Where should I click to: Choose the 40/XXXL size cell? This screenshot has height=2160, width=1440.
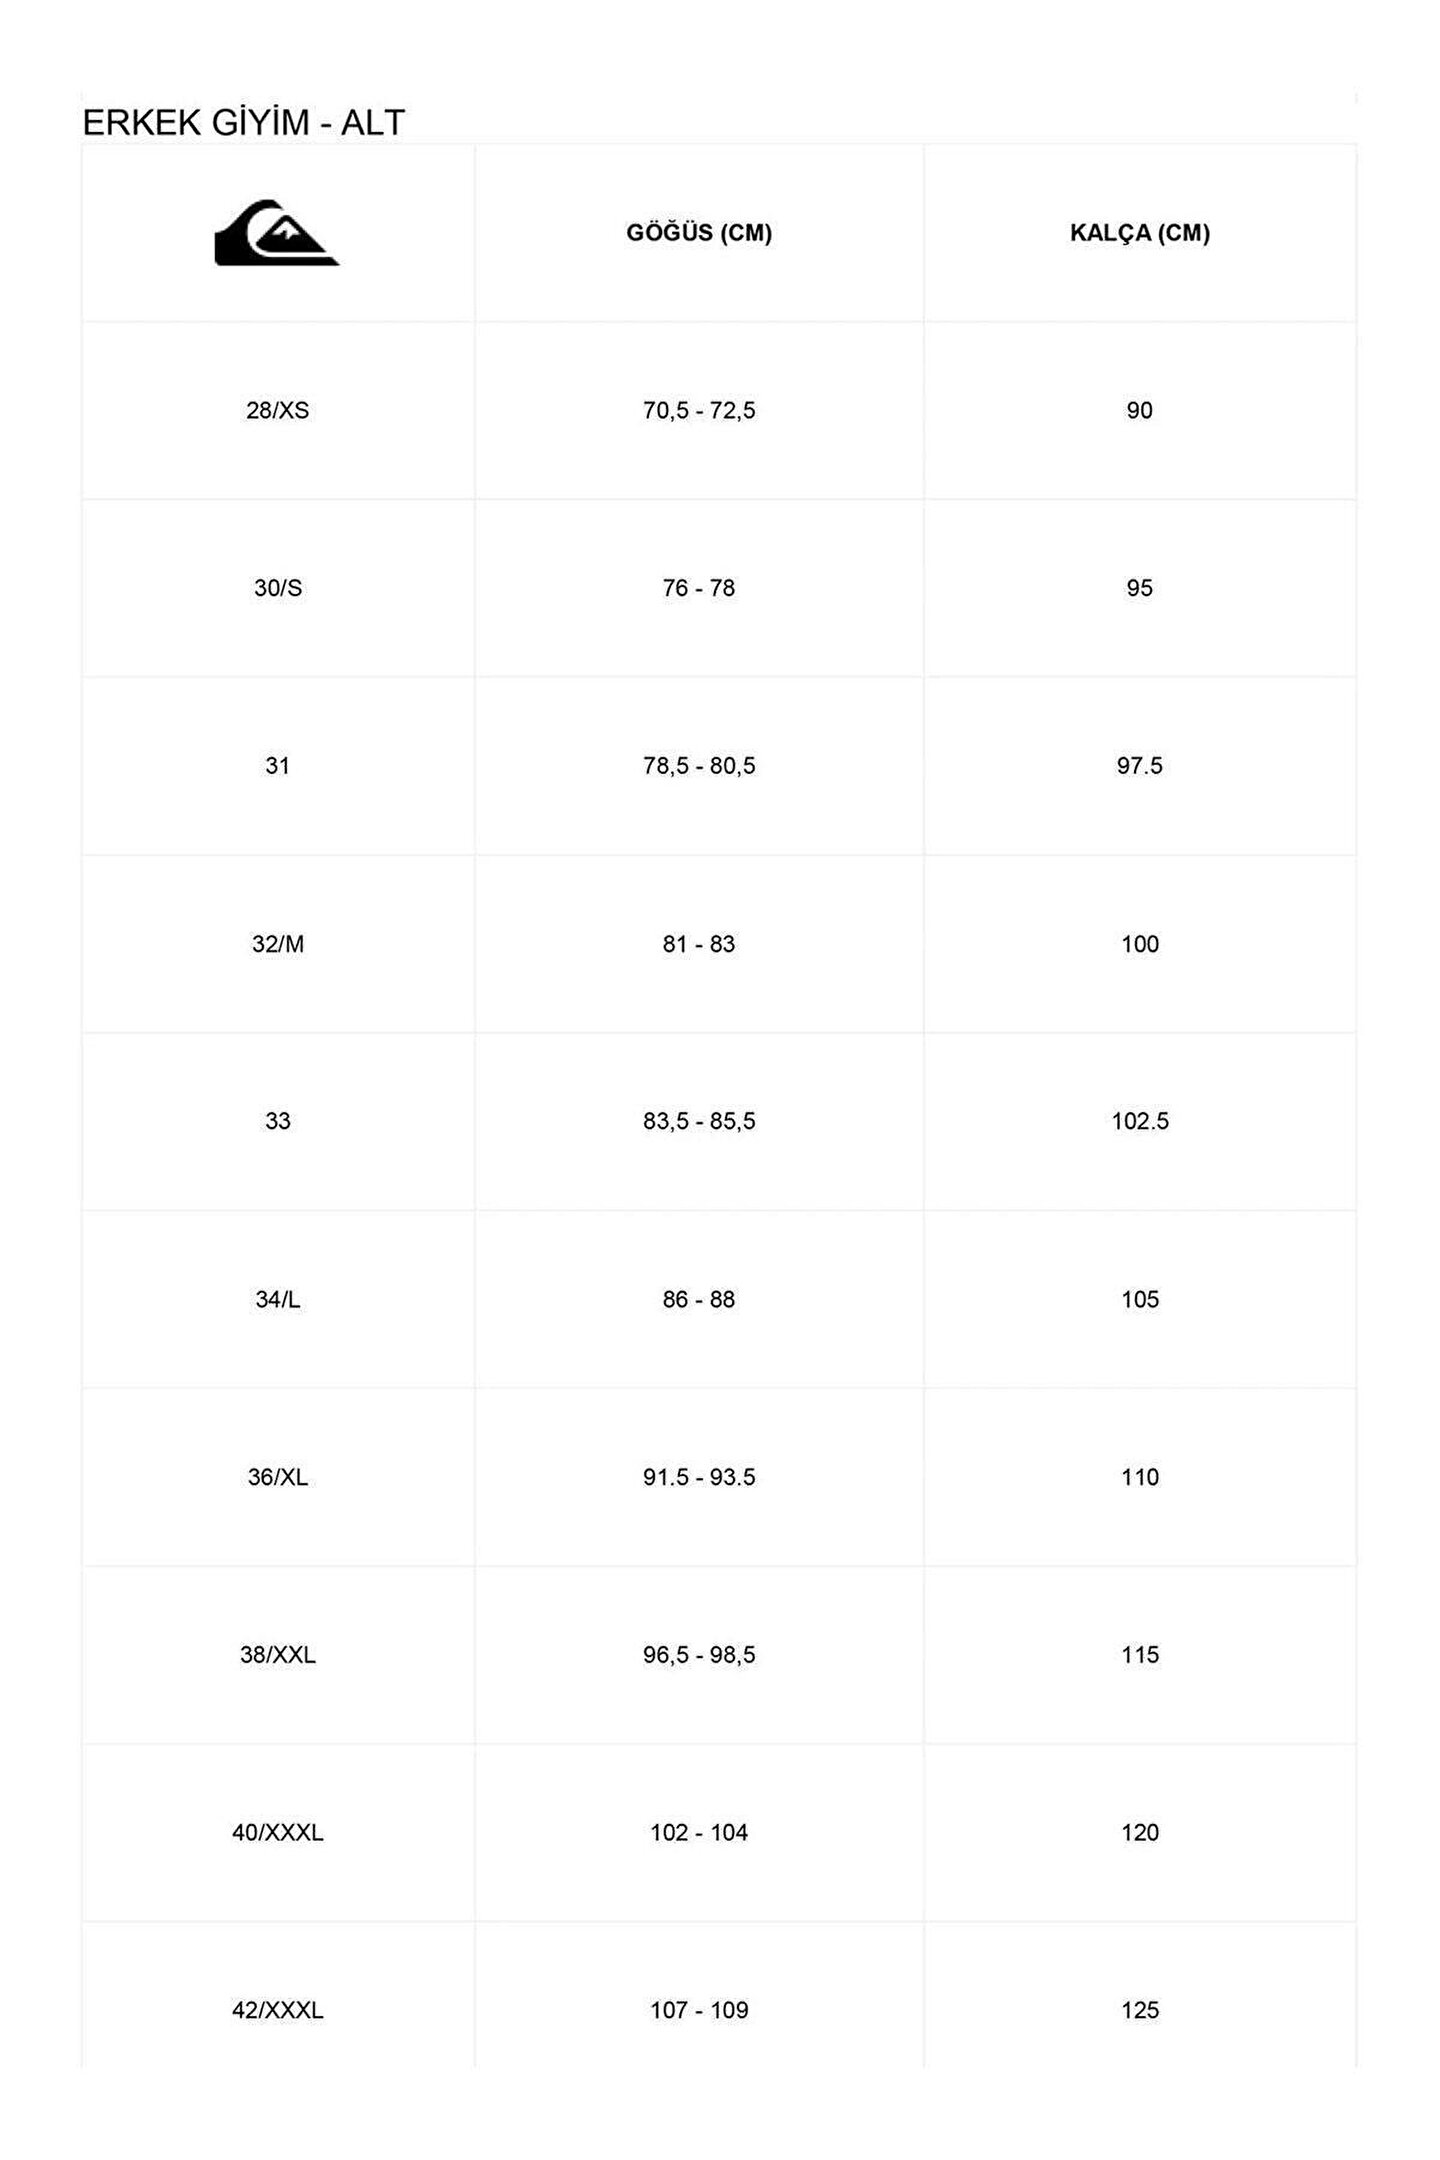coord(277,1833)
